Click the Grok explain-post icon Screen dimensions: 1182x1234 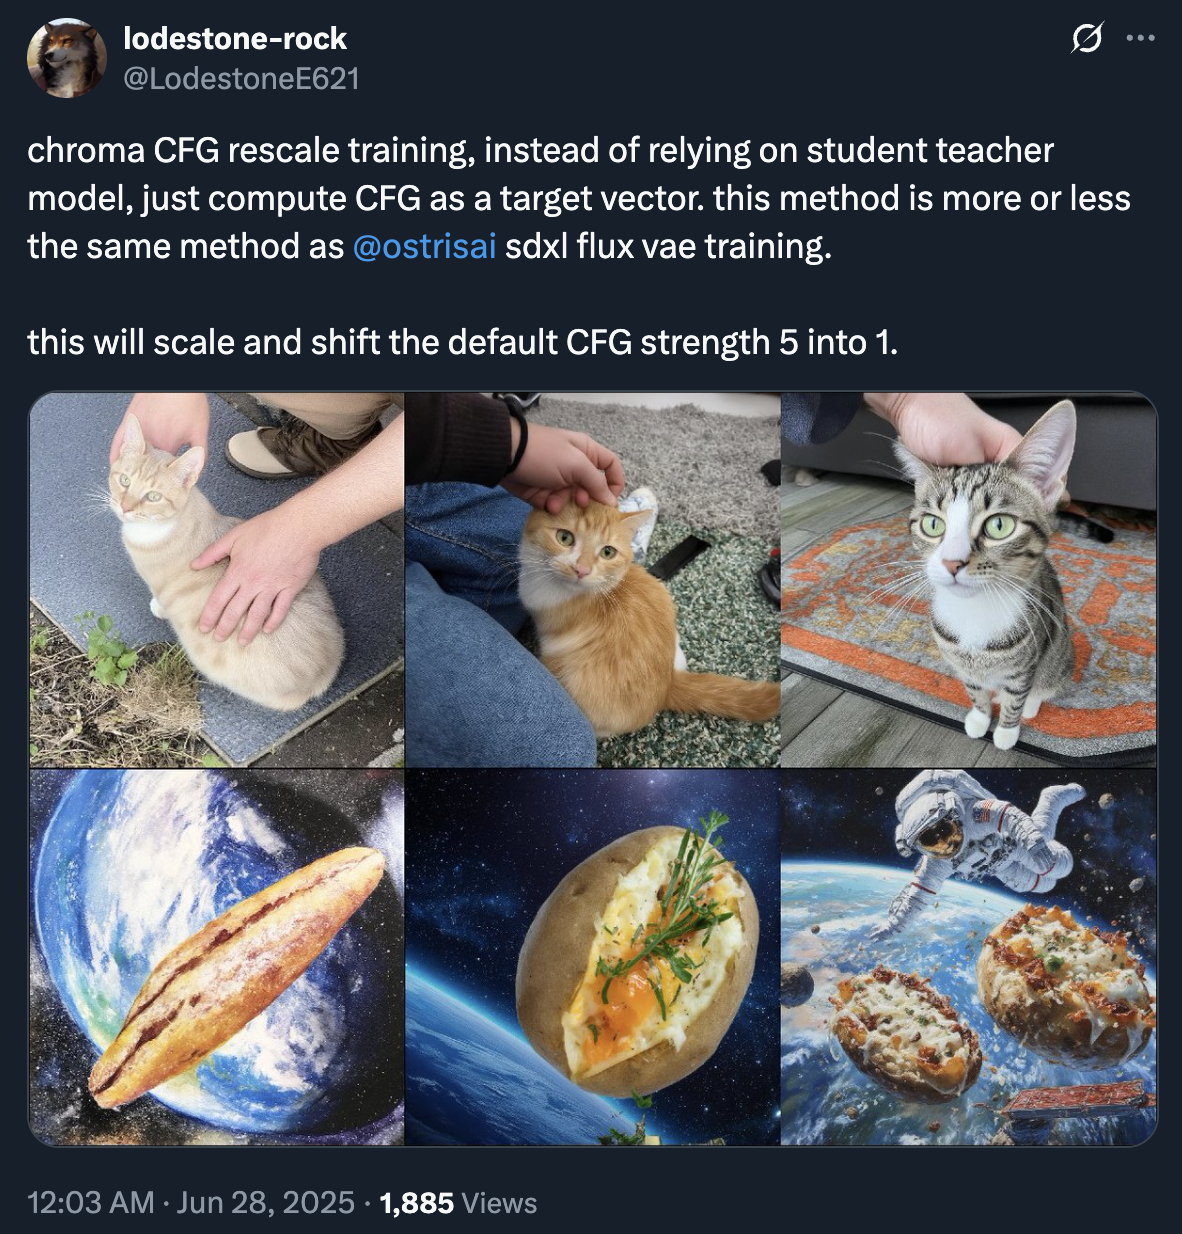click(1087, 39)
